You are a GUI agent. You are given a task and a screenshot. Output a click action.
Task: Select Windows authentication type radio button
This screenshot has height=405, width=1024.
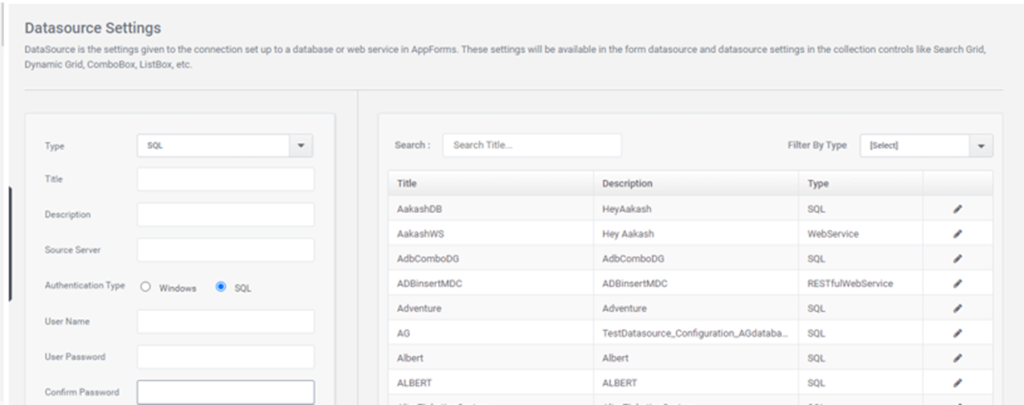(146, 287)
